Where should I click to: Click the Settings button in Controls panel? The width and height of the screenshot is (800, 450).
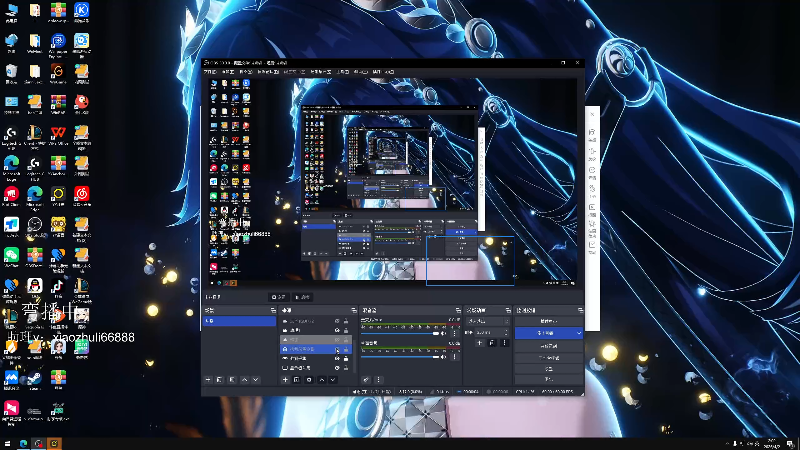548,369
